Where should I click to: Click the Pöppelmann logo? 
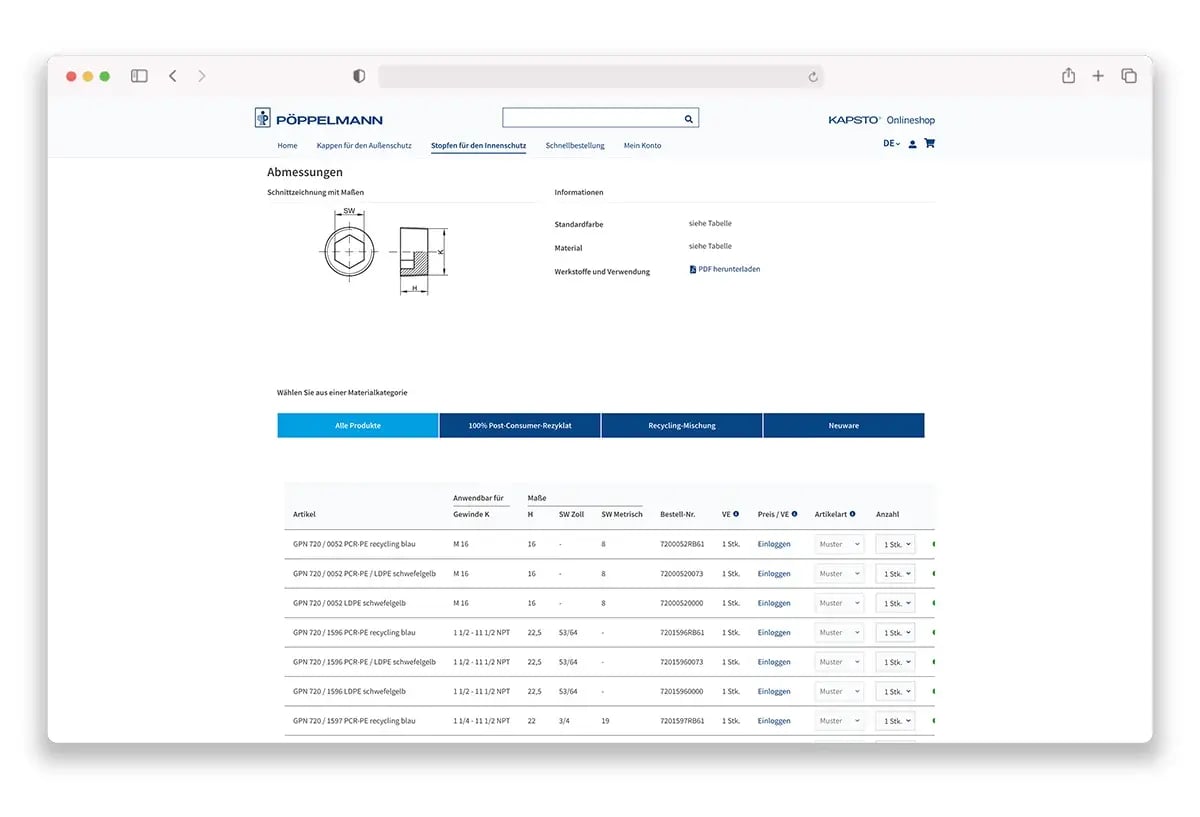coord(319,119)
